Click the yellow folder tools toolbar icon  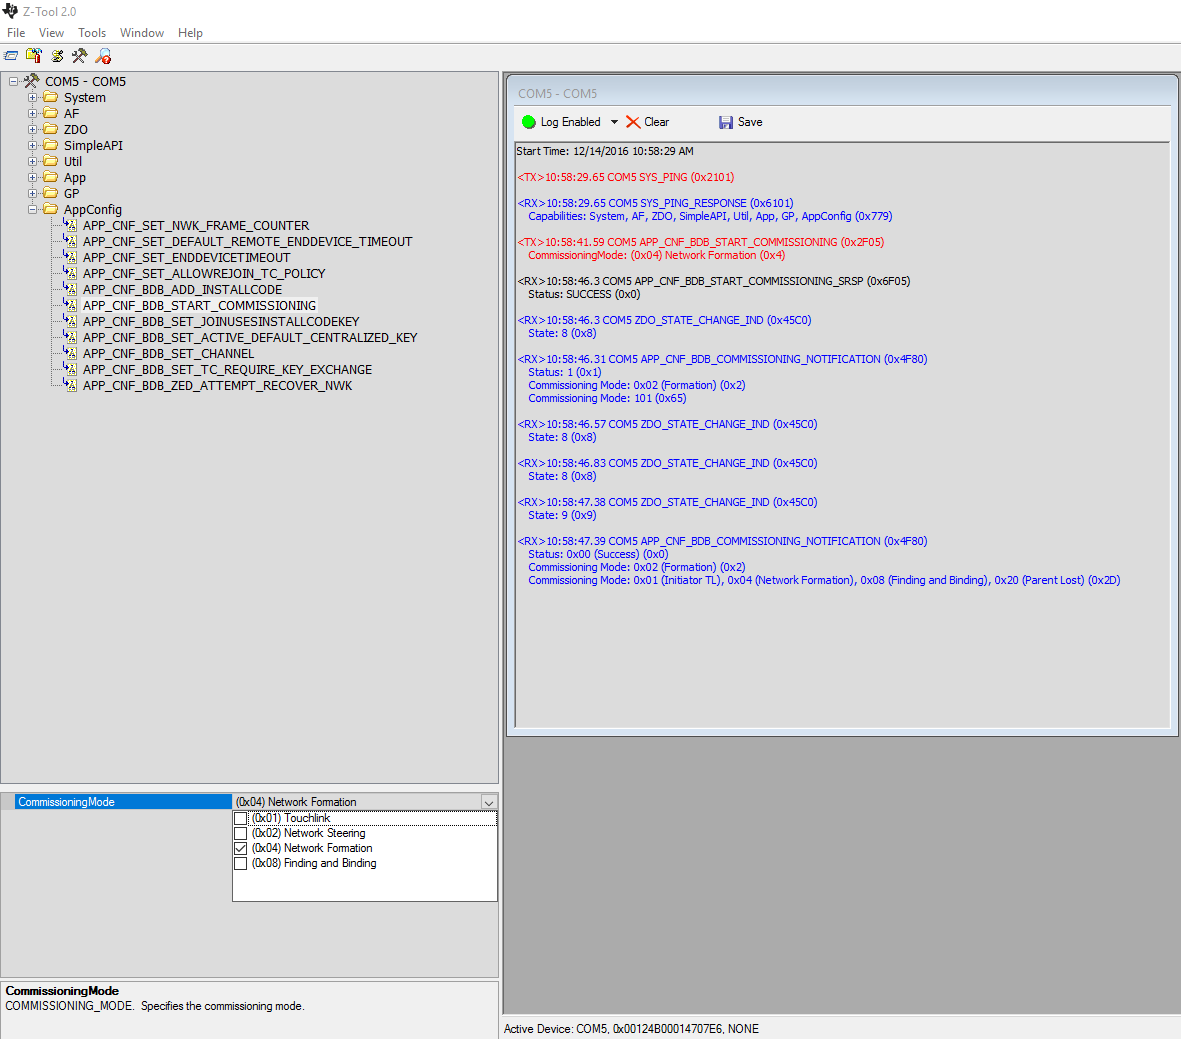click(34, 56)
